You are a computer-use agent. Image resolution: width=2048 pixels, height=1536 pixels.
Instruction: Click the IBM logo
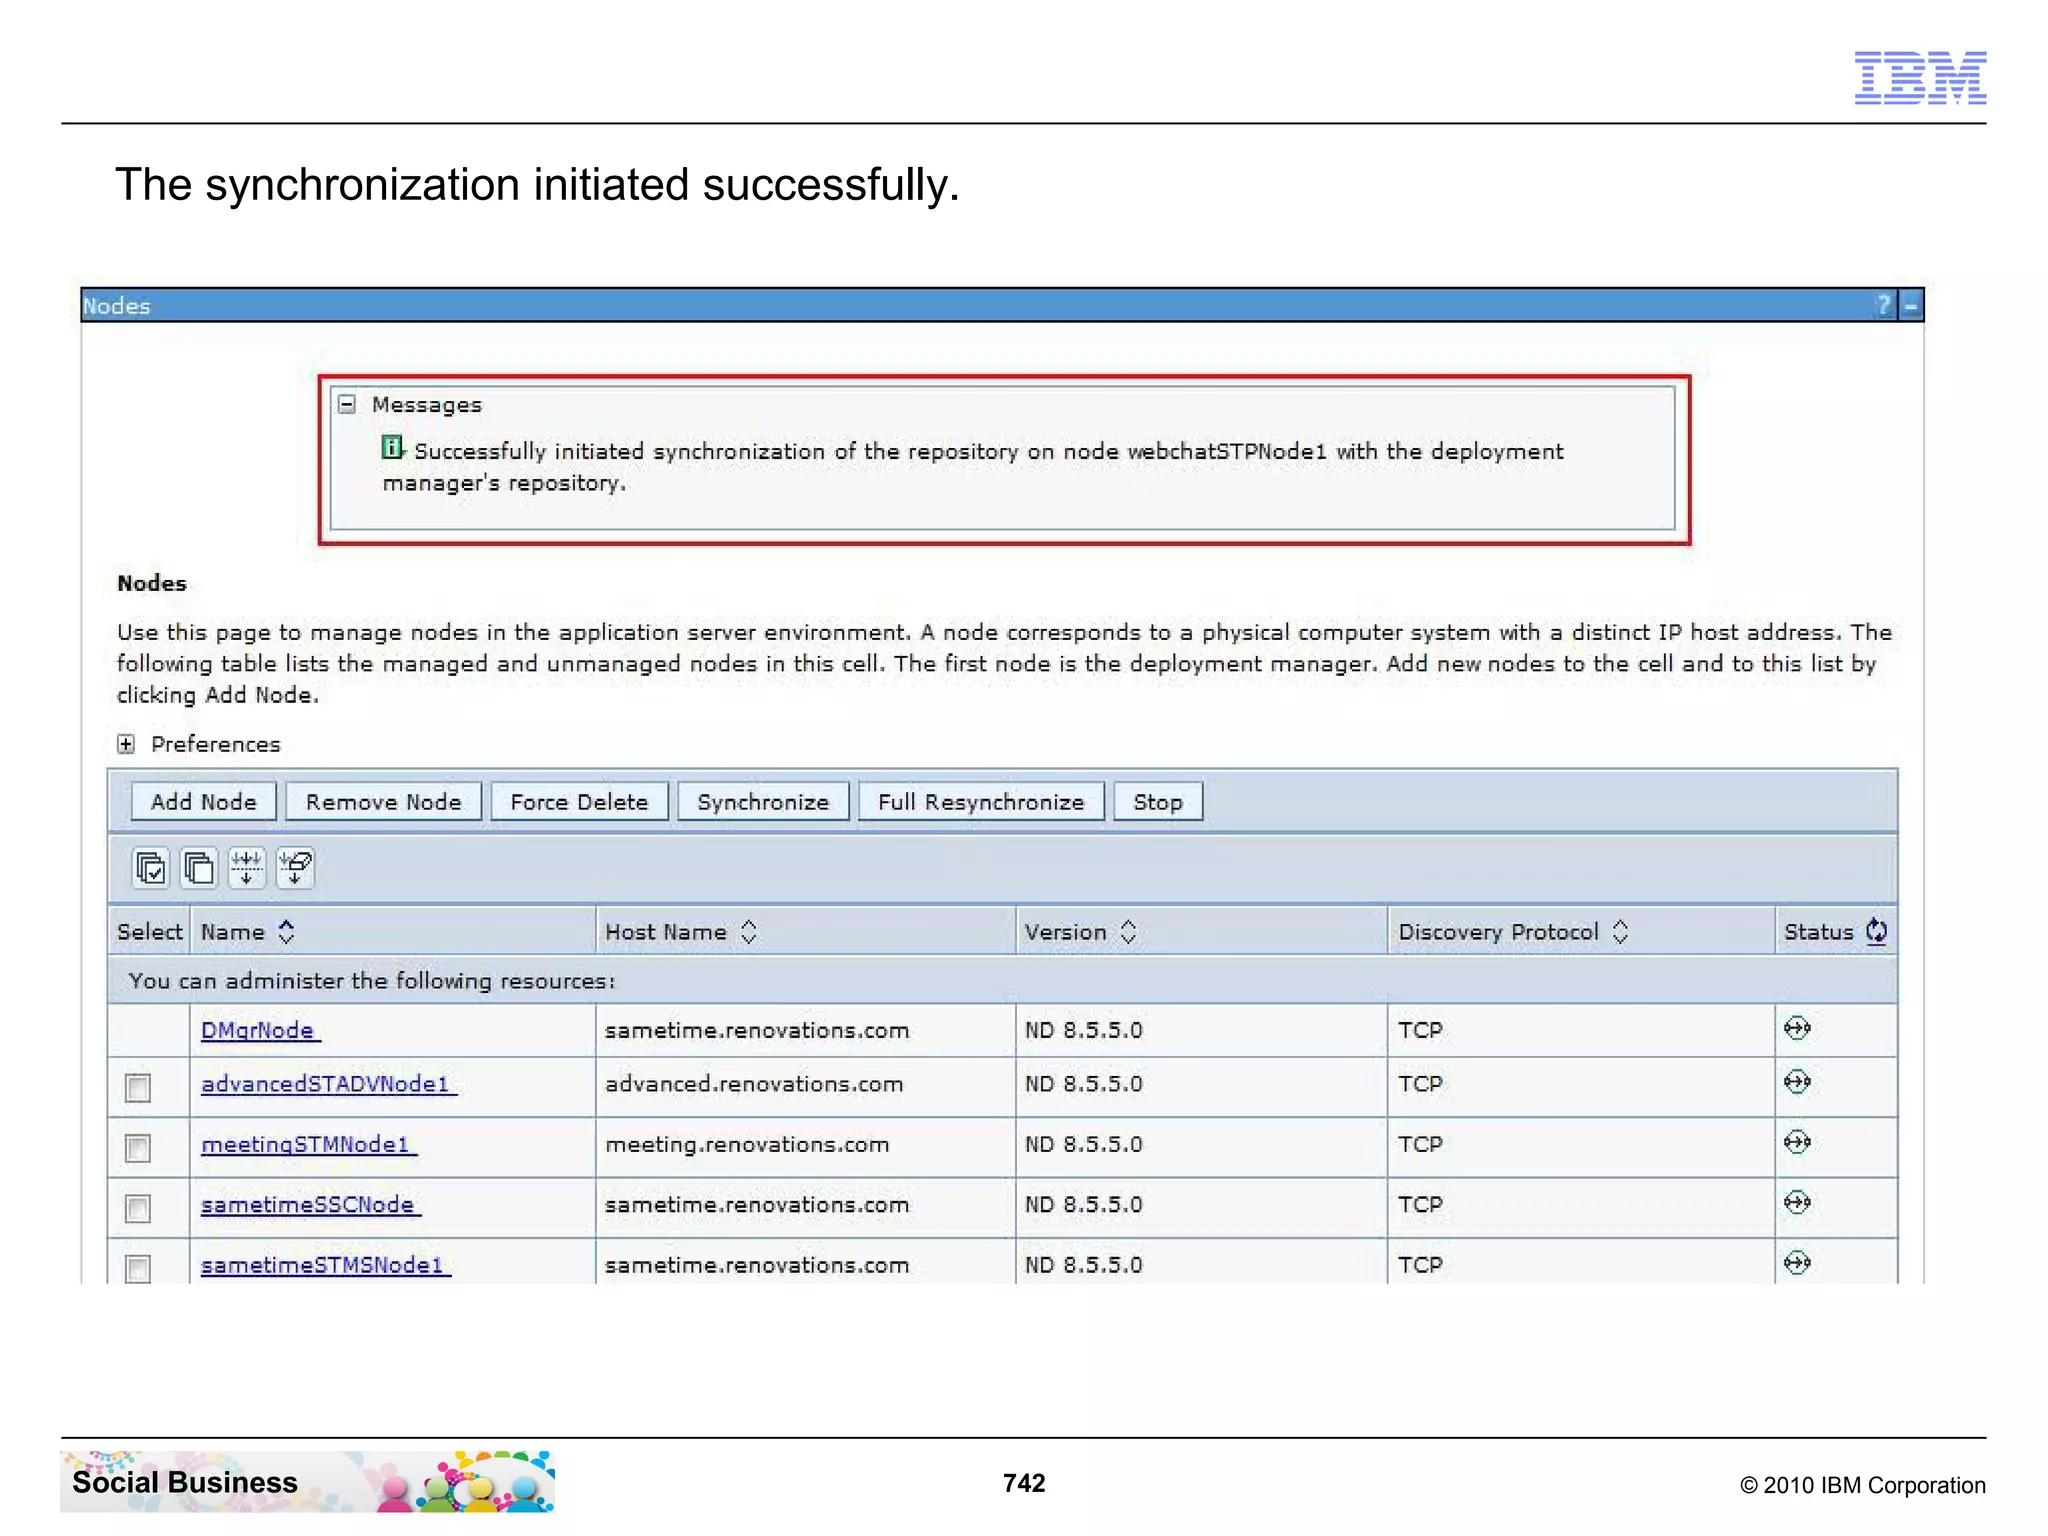coord(1920,77)
